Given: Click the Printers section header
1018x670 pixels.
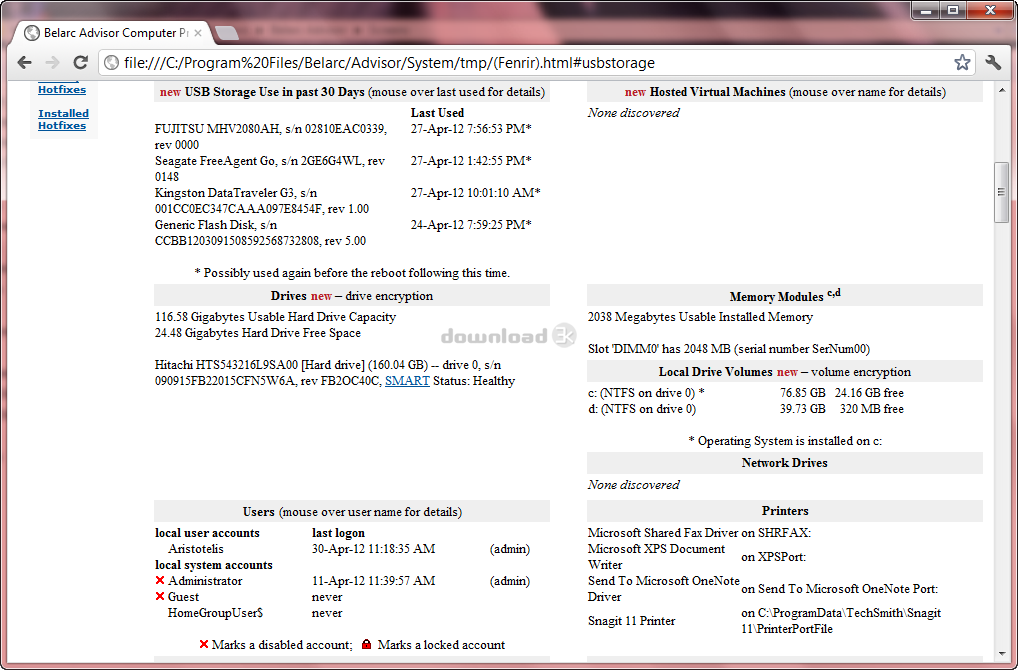Looking at the screenshot, I should click(785, 511).
